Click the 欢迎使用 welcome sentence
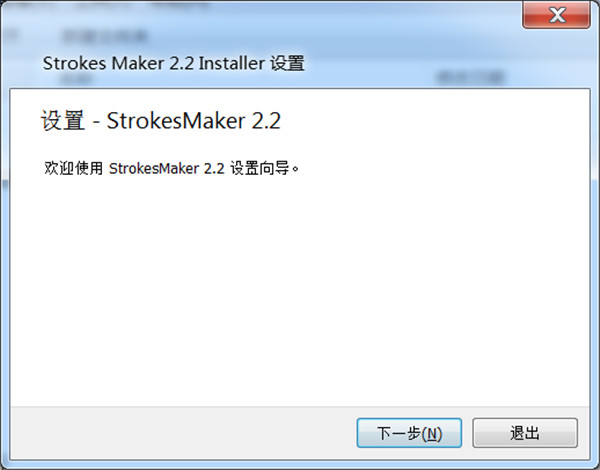 (171, 168)
